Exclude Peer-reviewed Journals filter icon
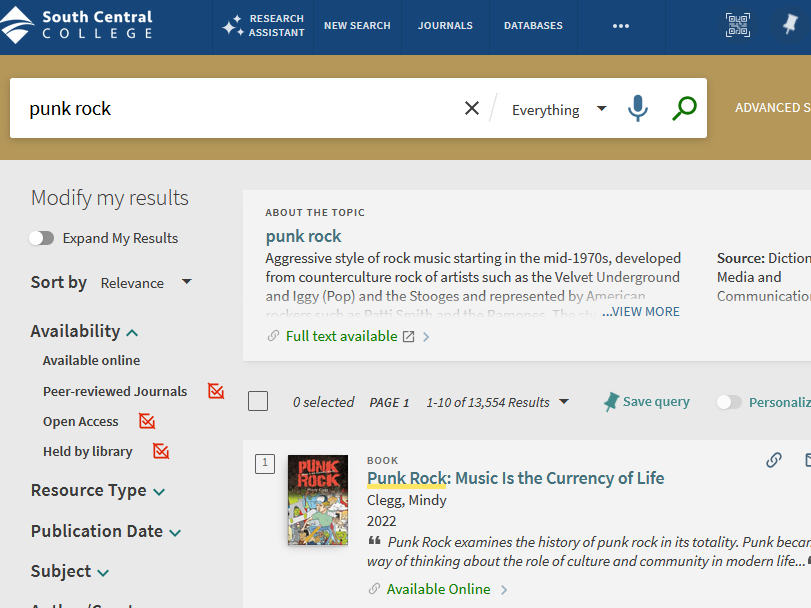This screenshot has width=811, height=608. [216, 391]
